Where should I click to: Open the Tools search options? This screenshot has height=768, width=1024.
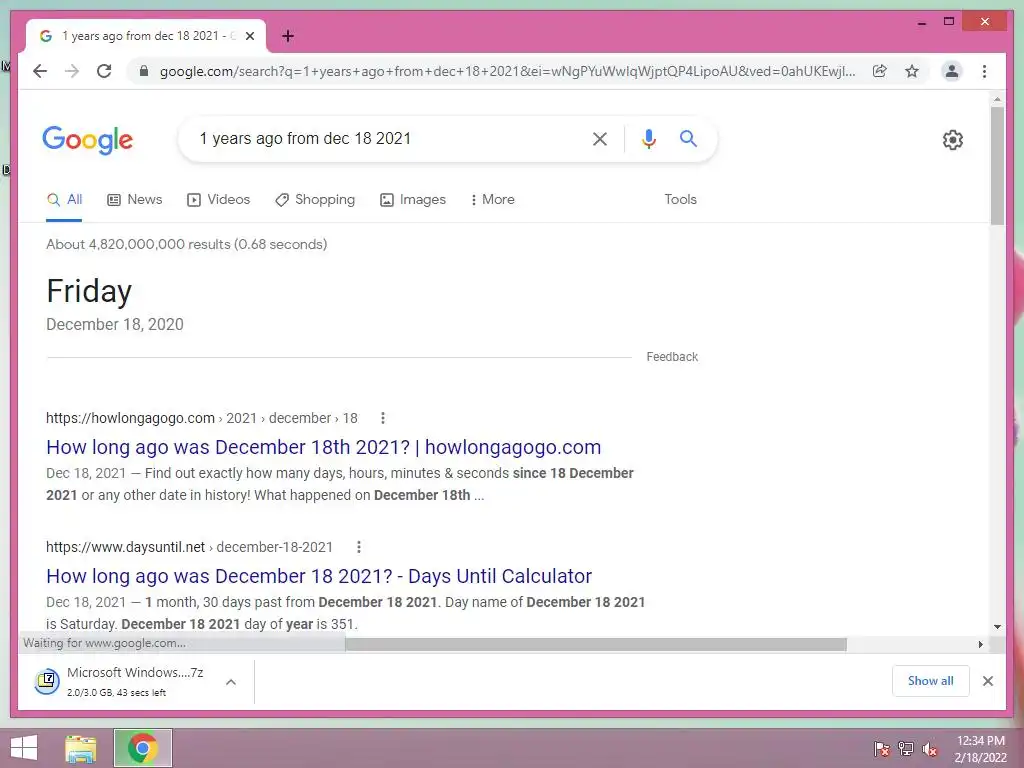point(680,200)
